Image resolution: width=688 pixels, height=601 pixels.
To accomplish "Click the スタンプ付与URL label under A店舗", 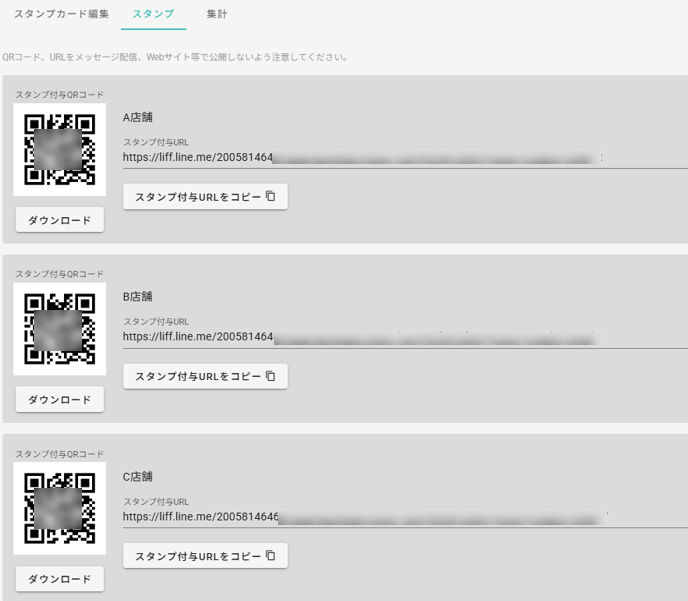I will tap(156, 142).
